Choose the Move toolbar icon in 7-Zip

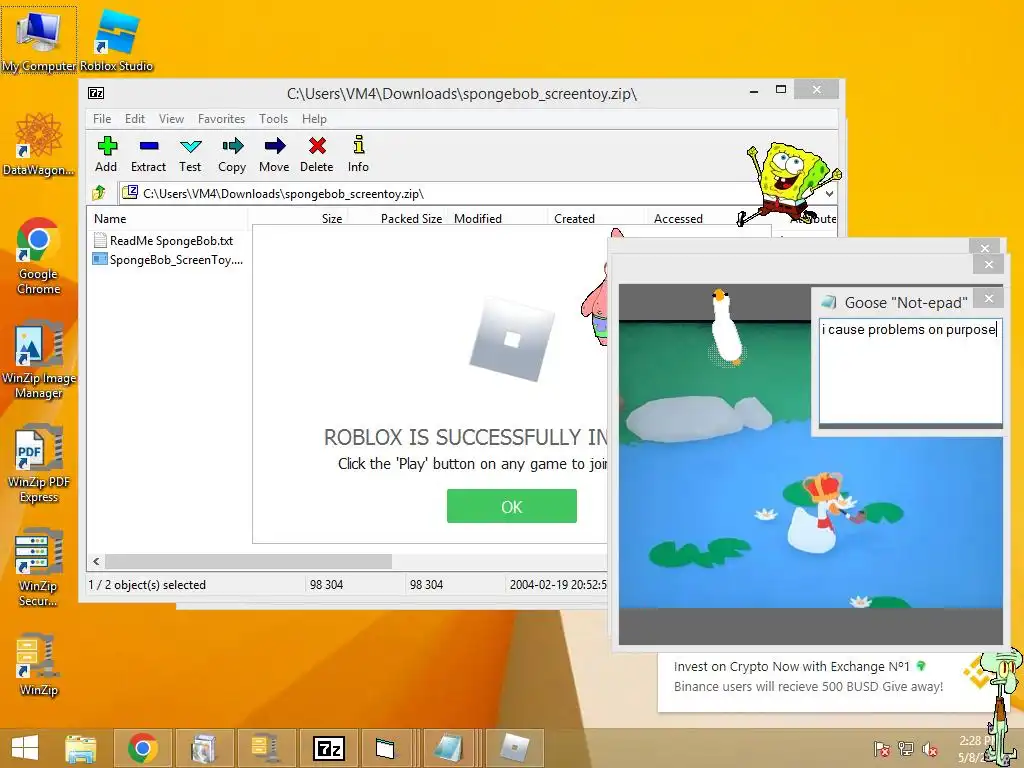274,155
